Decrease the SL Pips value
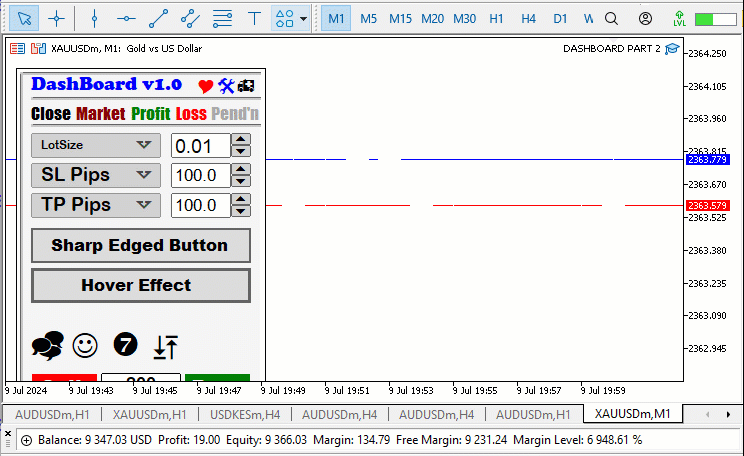This screenshot has height=456, width=744. point(241,181)
